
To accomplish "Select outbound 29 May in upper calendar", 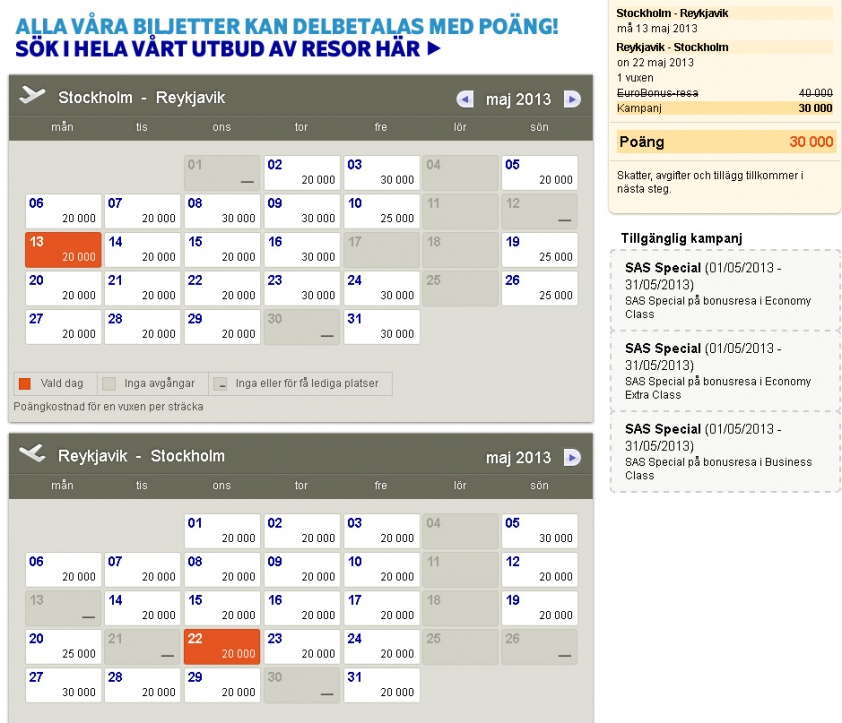I will [222, 327].
